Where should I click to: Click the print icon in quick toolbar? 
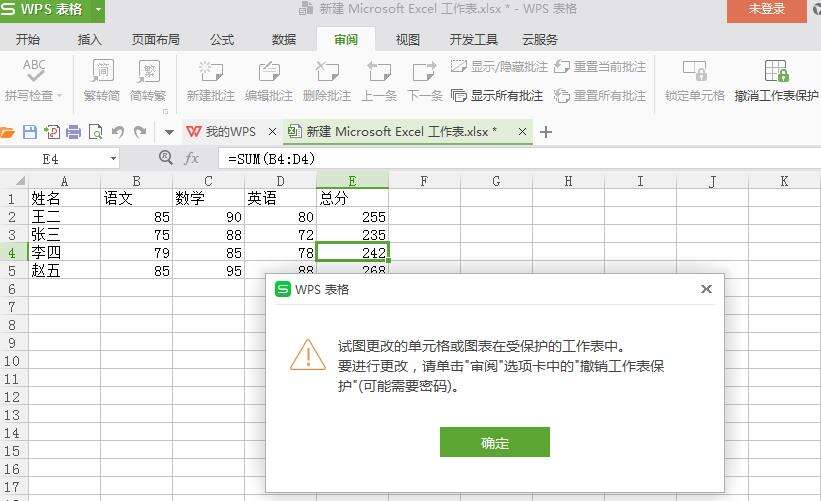click(73, 132)
